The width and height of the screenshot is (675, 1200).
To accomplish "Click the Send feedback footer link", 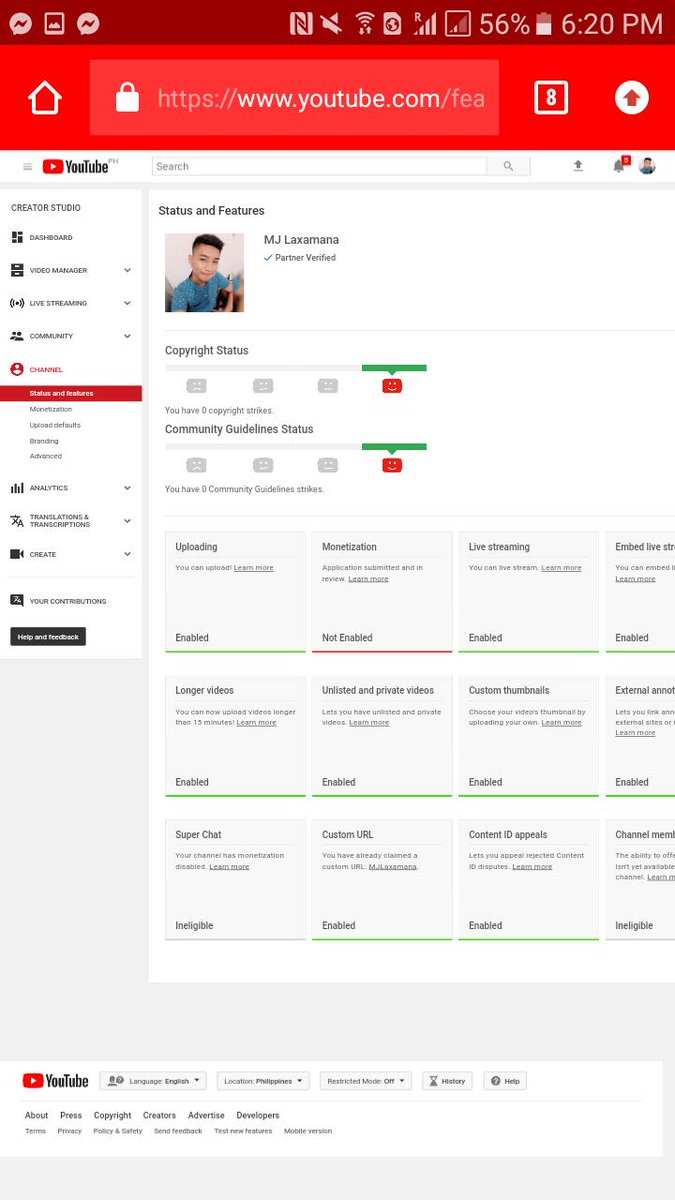I will point(178,1131).
